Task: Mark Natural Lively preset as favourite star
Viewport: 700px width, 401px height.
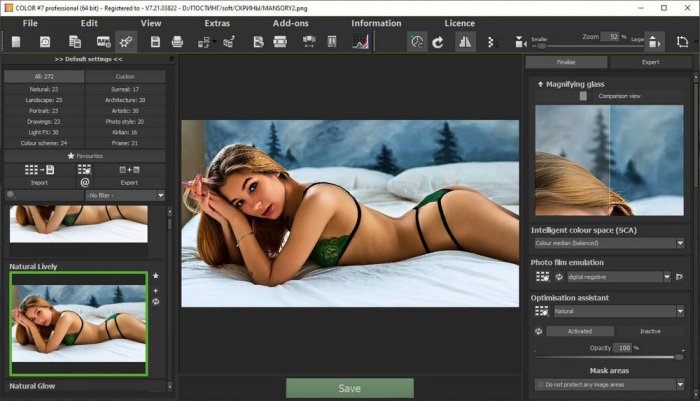Action: click(x=155, y=275)
